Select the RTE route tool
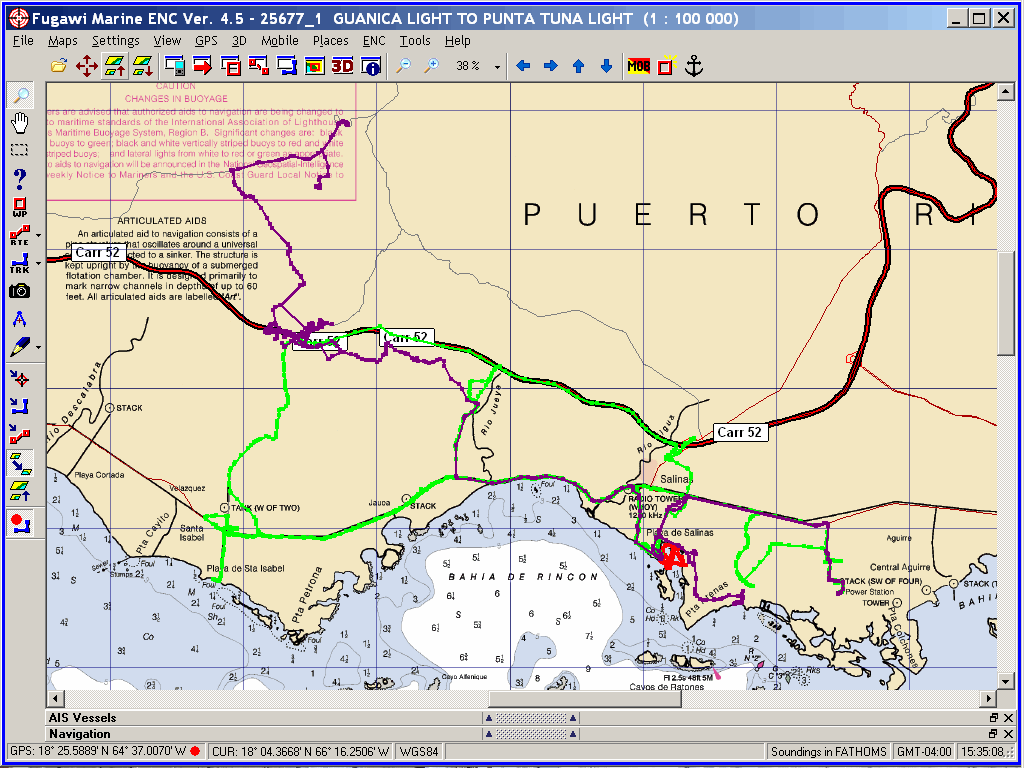This screenshot has height=768, width=1024. (20, 235)
